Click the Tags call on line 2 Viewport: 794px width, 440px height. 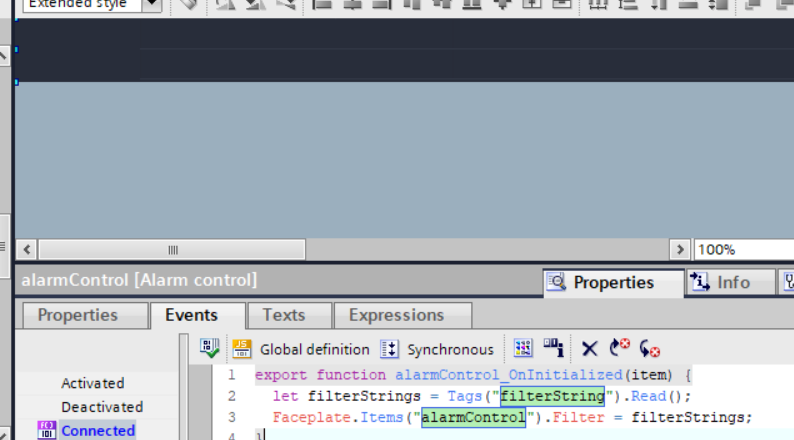tap(464, 396)
